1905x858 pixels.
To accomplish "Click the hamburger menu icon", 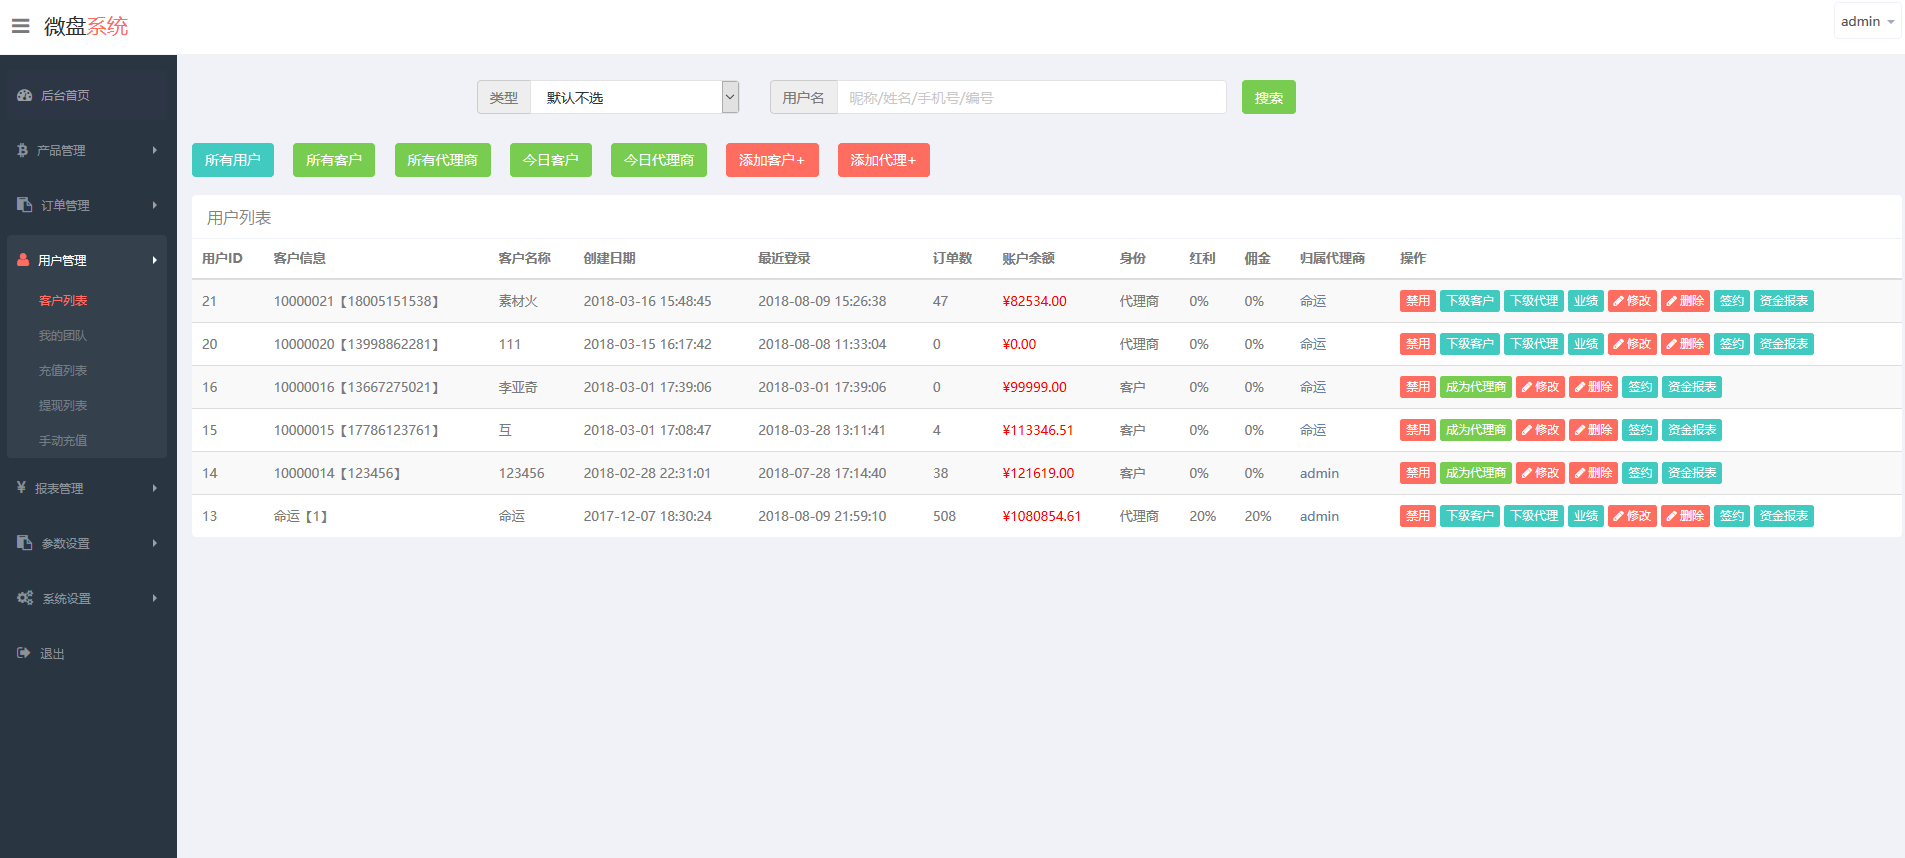I will (20, 26).
